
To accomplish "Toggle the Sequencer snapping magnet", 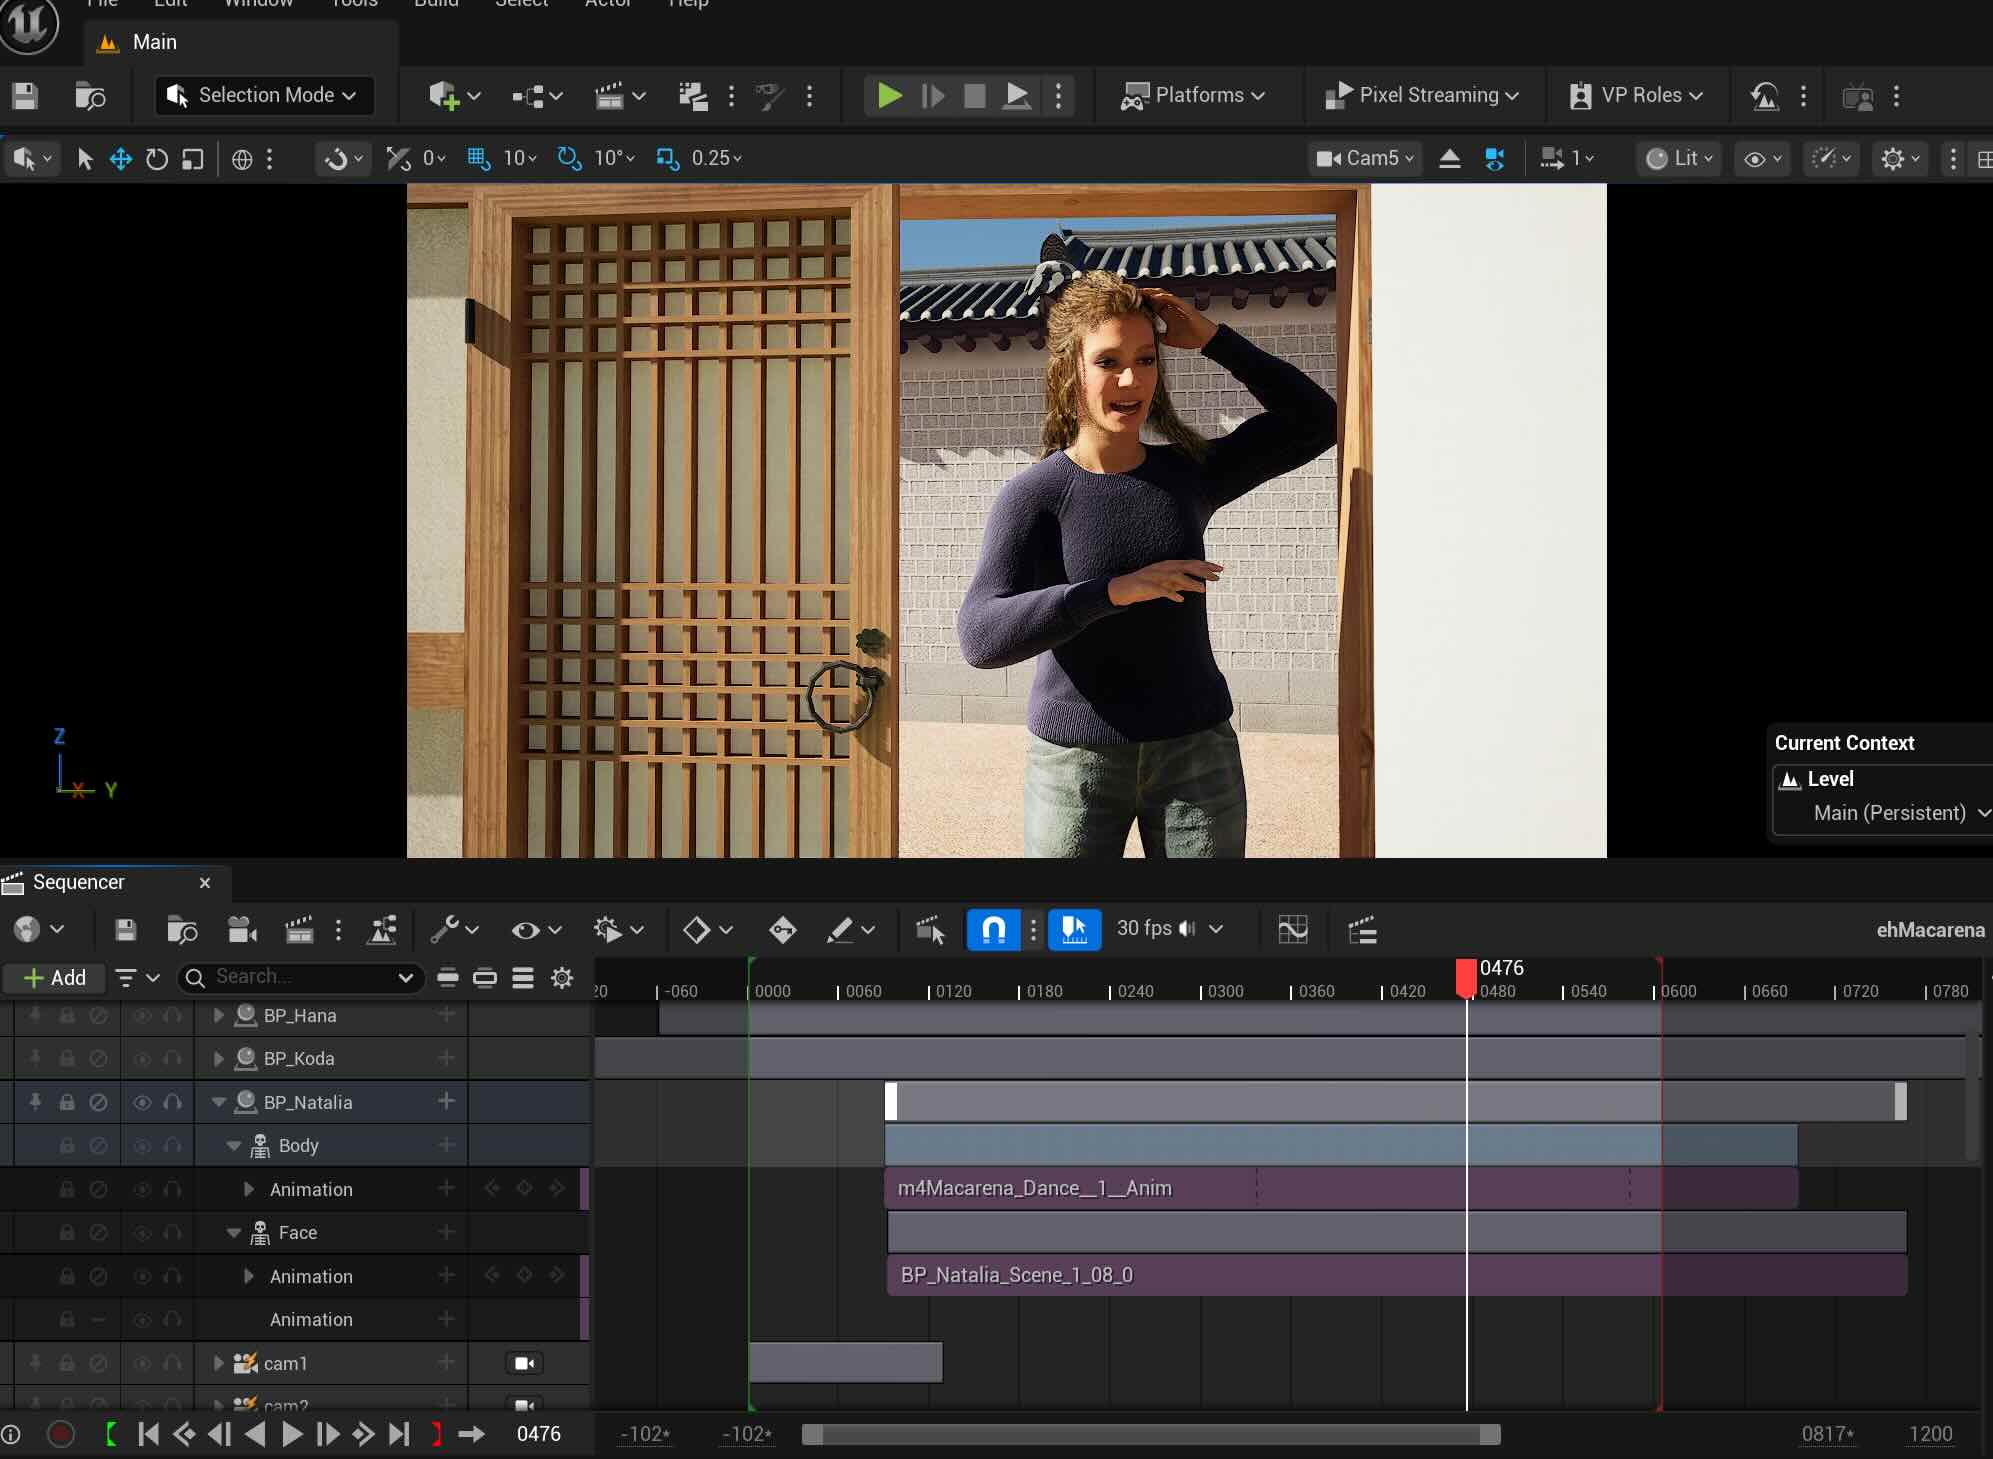I will pos(993,930).
